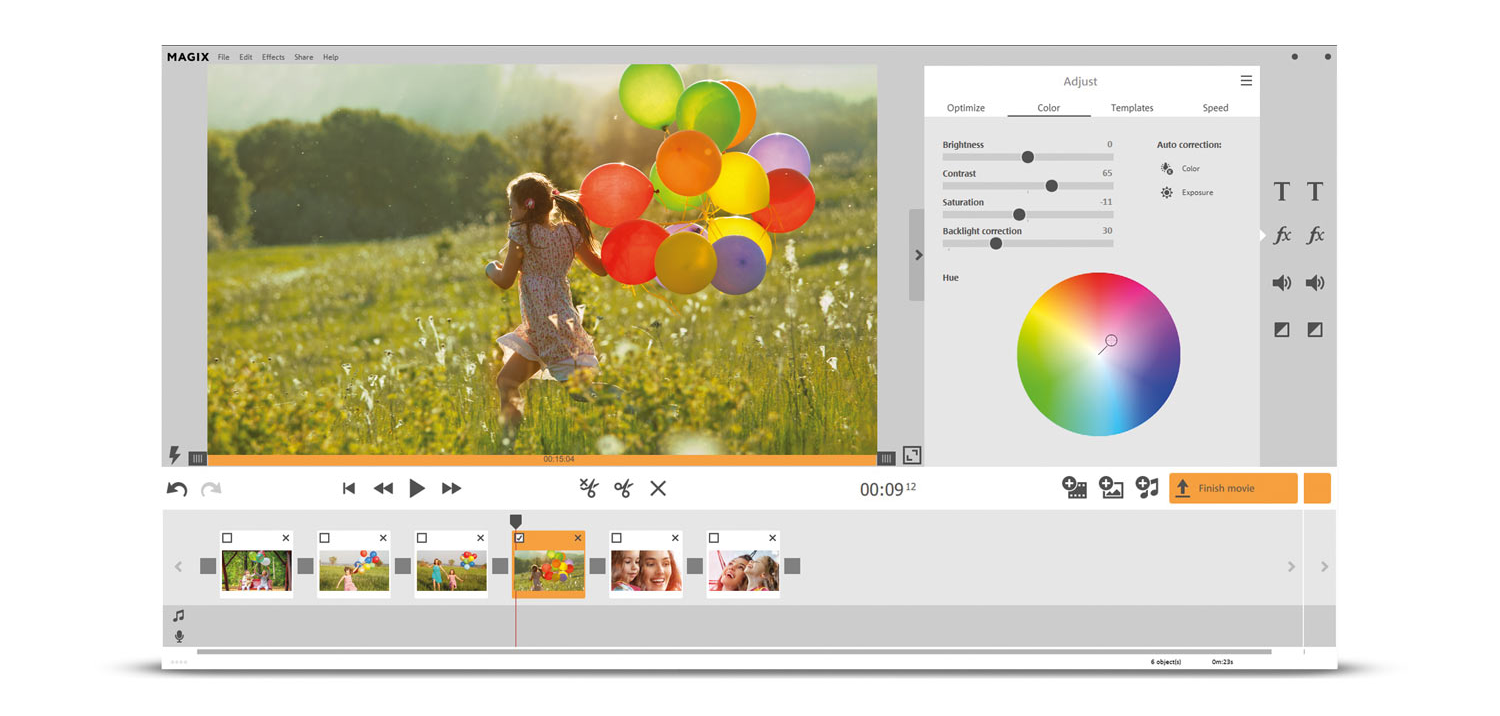Image resolution: width=1500 pixels, height=716 pixels.
Task: Tick the checkbox on the first timeline clip
Action: [227, 538]
